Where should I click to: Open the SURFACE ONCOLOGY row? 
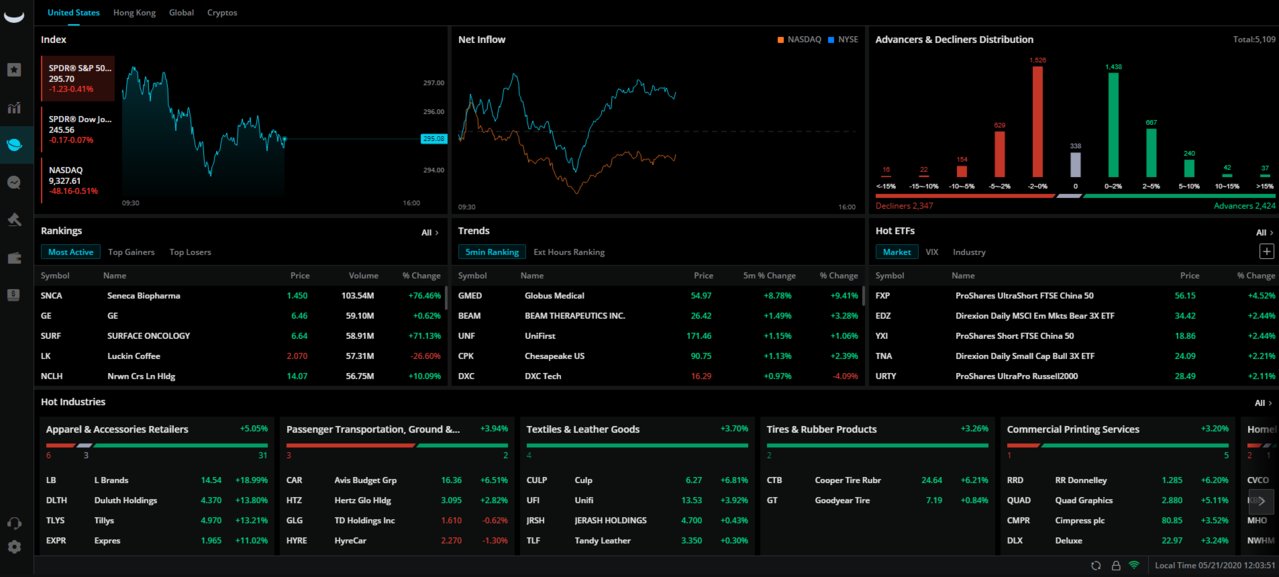tap(239, 336)
